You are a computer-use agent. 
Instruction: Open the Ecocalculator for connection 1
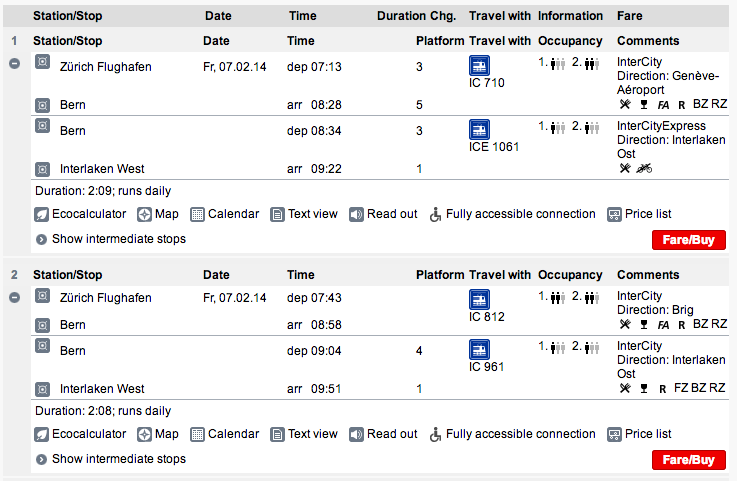[x=80, y=214]
